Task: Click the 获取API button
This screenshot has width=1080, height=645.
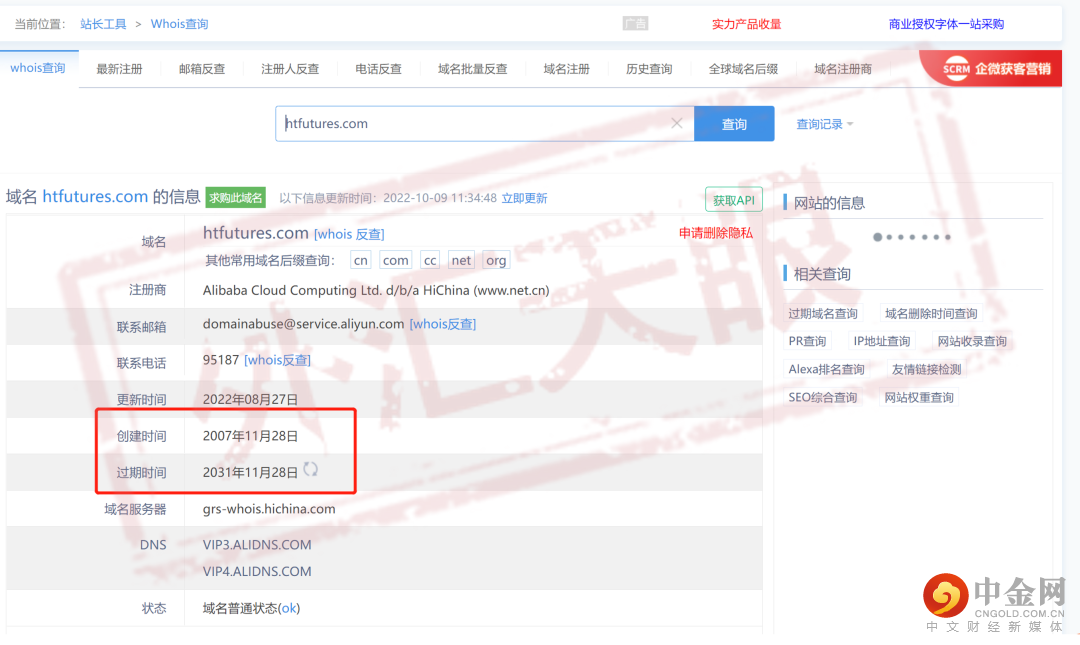Action: 734,200
